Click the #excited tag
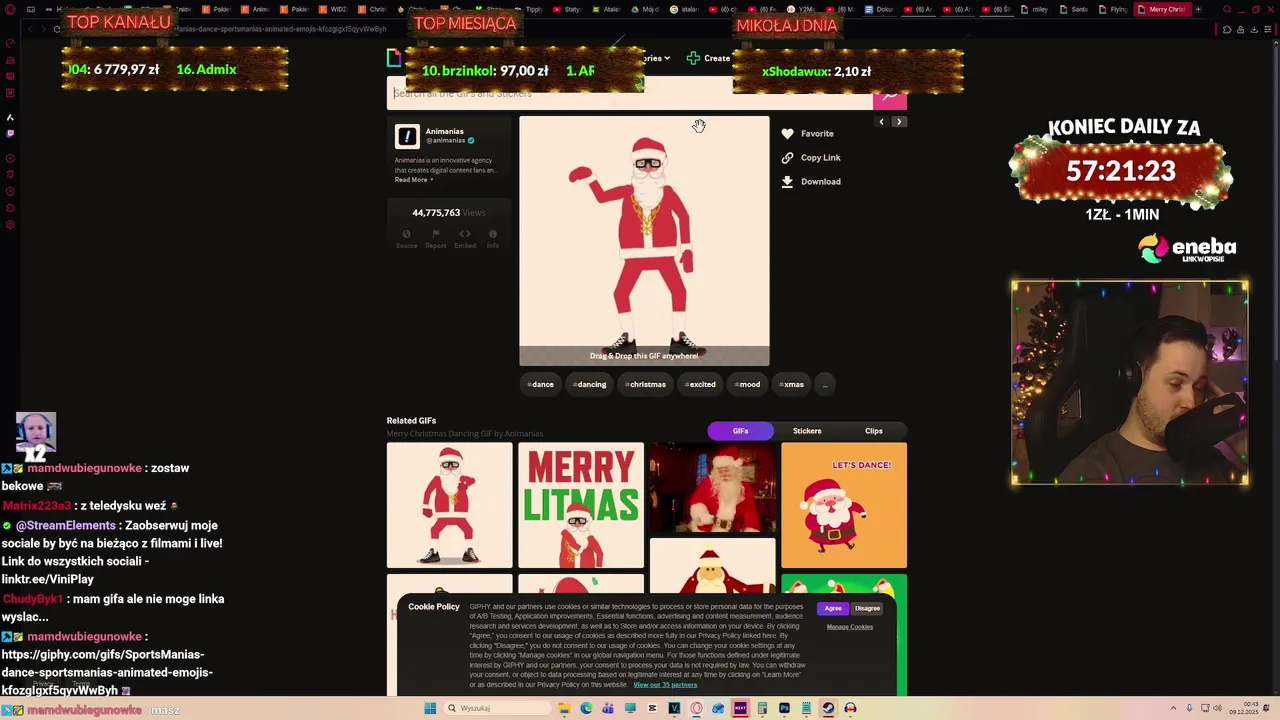 [701, 384]
